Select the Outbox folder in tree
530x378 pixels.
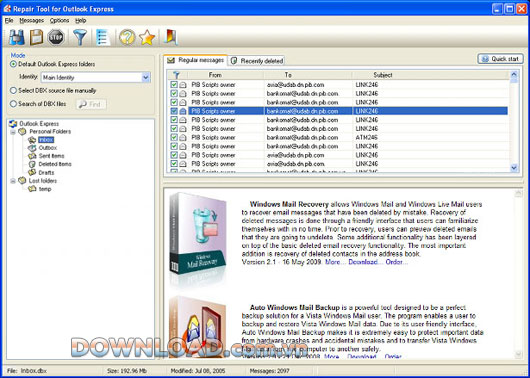pos(48,148)
